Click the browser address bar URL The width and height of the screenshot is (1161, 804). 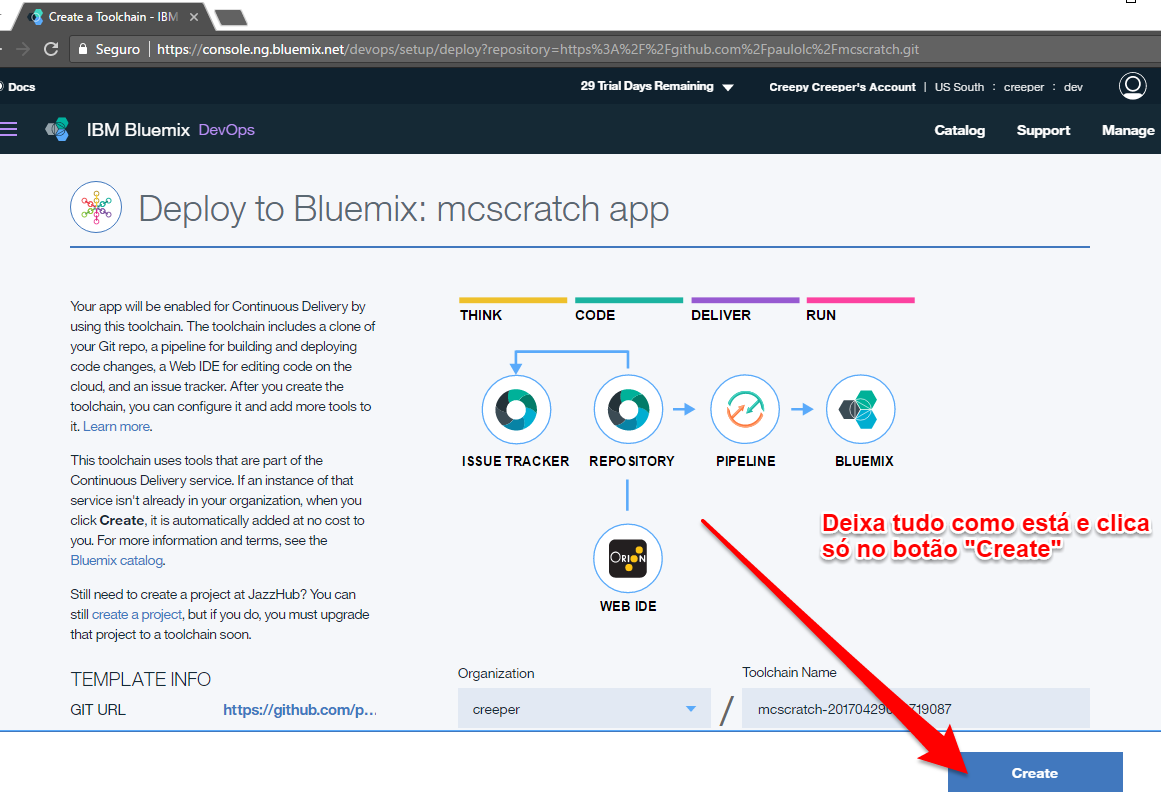click(538, 49)
